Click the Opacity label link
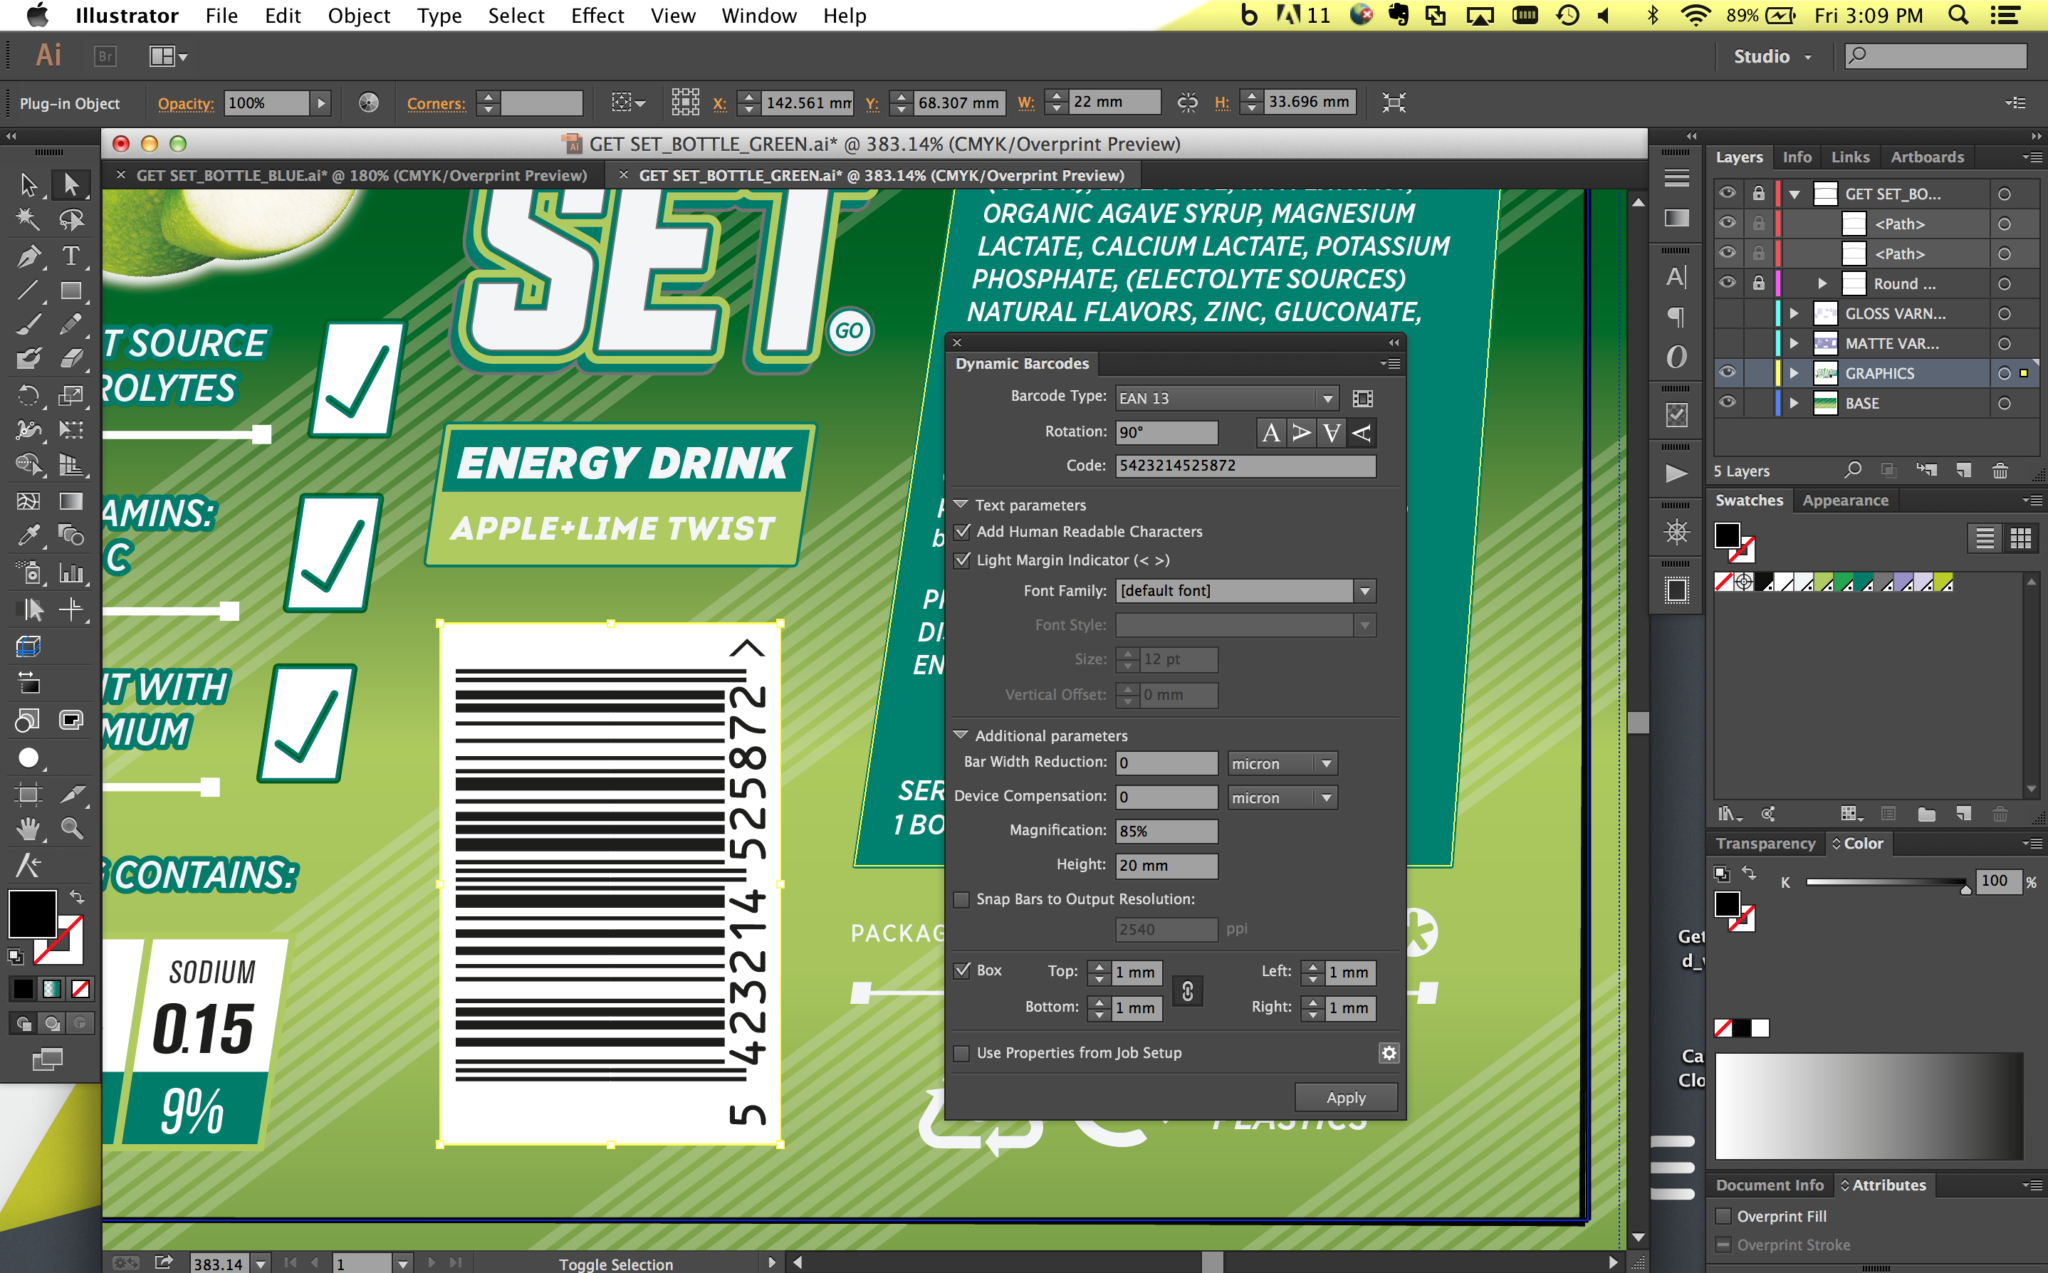The image size is (2048, 1273). pyautogui.click(x=186, y=103)
